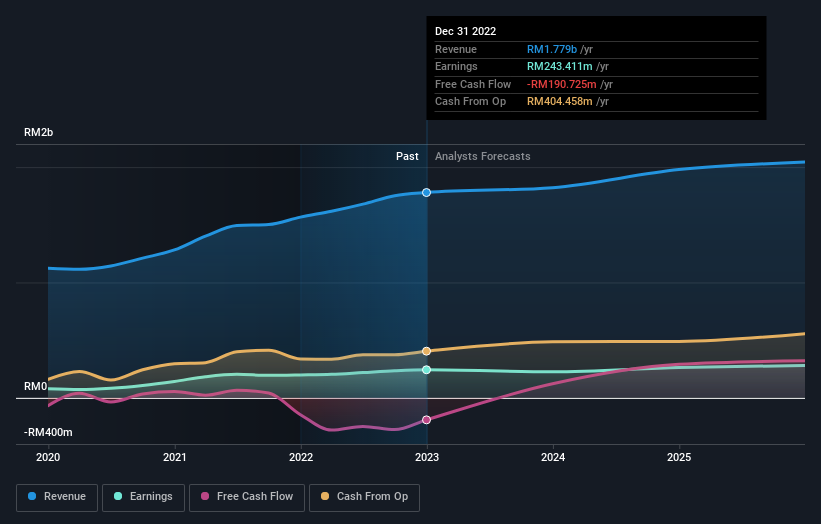Image resolution: width=821 pixels, height=524 pixels.
Task: Click the Free Cash Flow marker at 2023
Action: click(426, 420)
